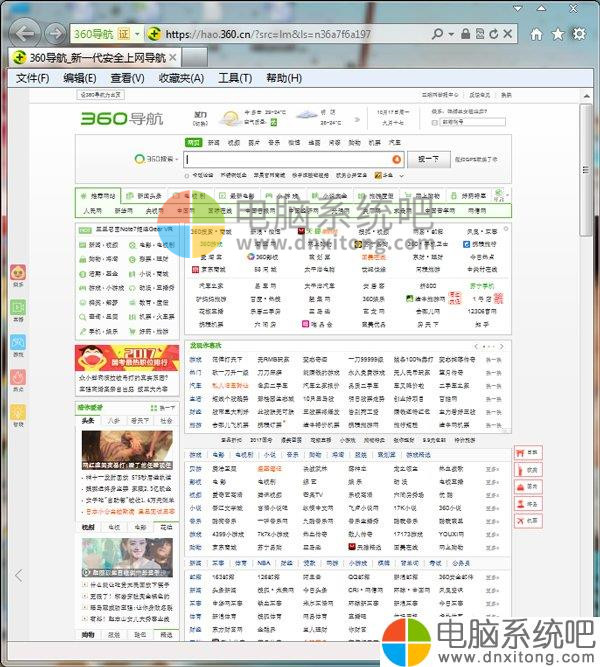
Task: Open the 帮助(H) menu
Action: (284, 78)
